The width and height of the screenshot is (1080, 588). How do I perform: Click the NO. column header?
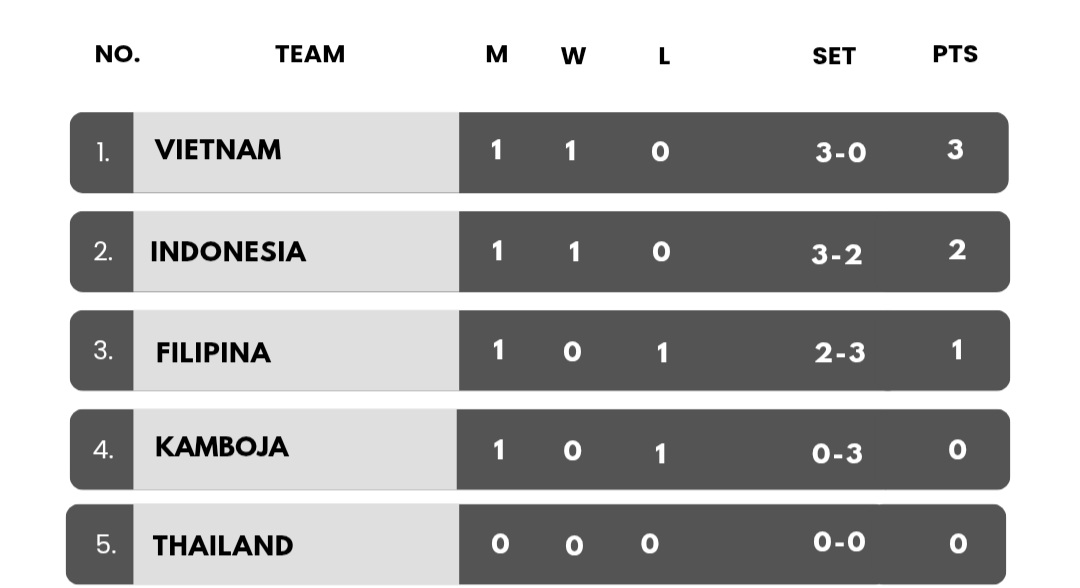(x=118, y=54)
